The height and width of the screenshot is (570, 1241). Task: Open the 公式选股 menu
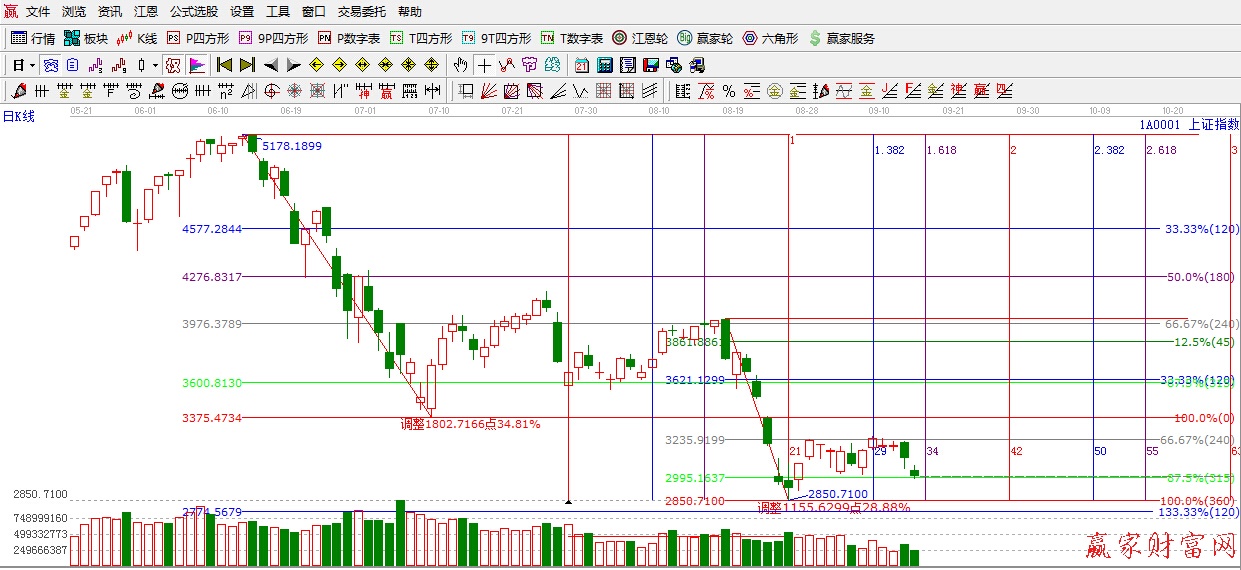(193, 12)
